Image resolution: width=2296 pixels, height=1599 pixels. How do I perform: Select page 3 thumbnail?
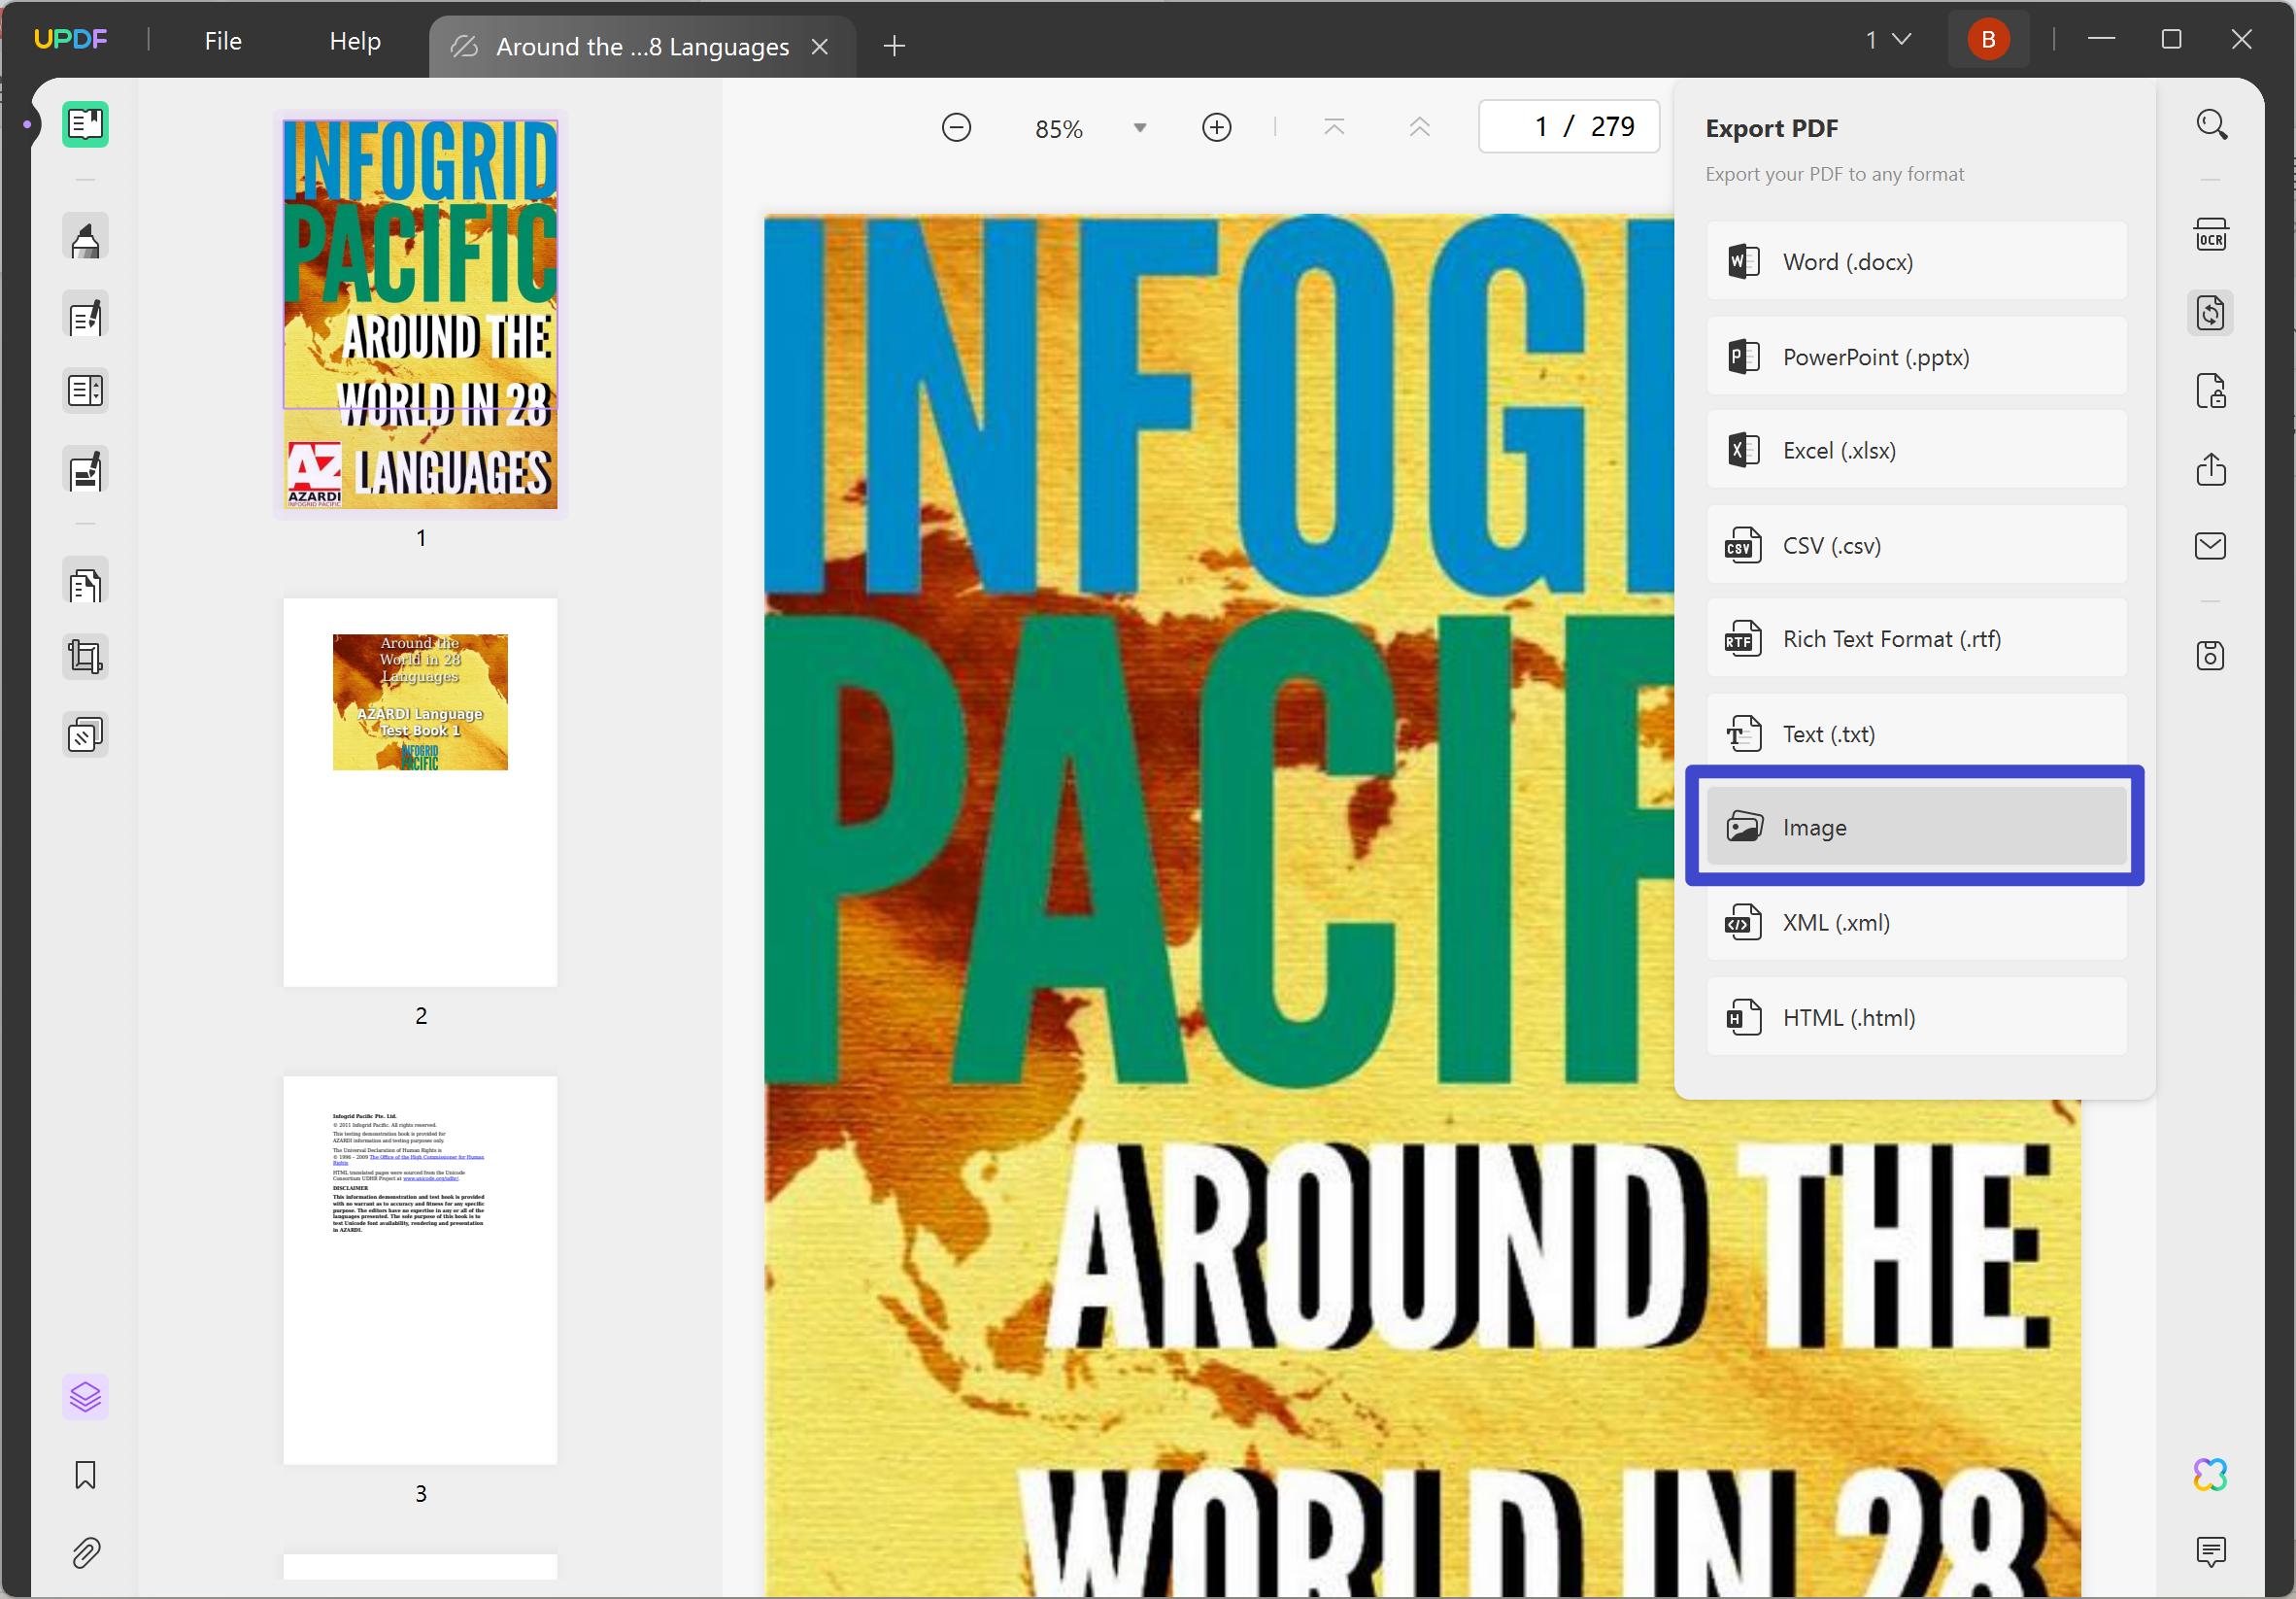coord(420,1271)
